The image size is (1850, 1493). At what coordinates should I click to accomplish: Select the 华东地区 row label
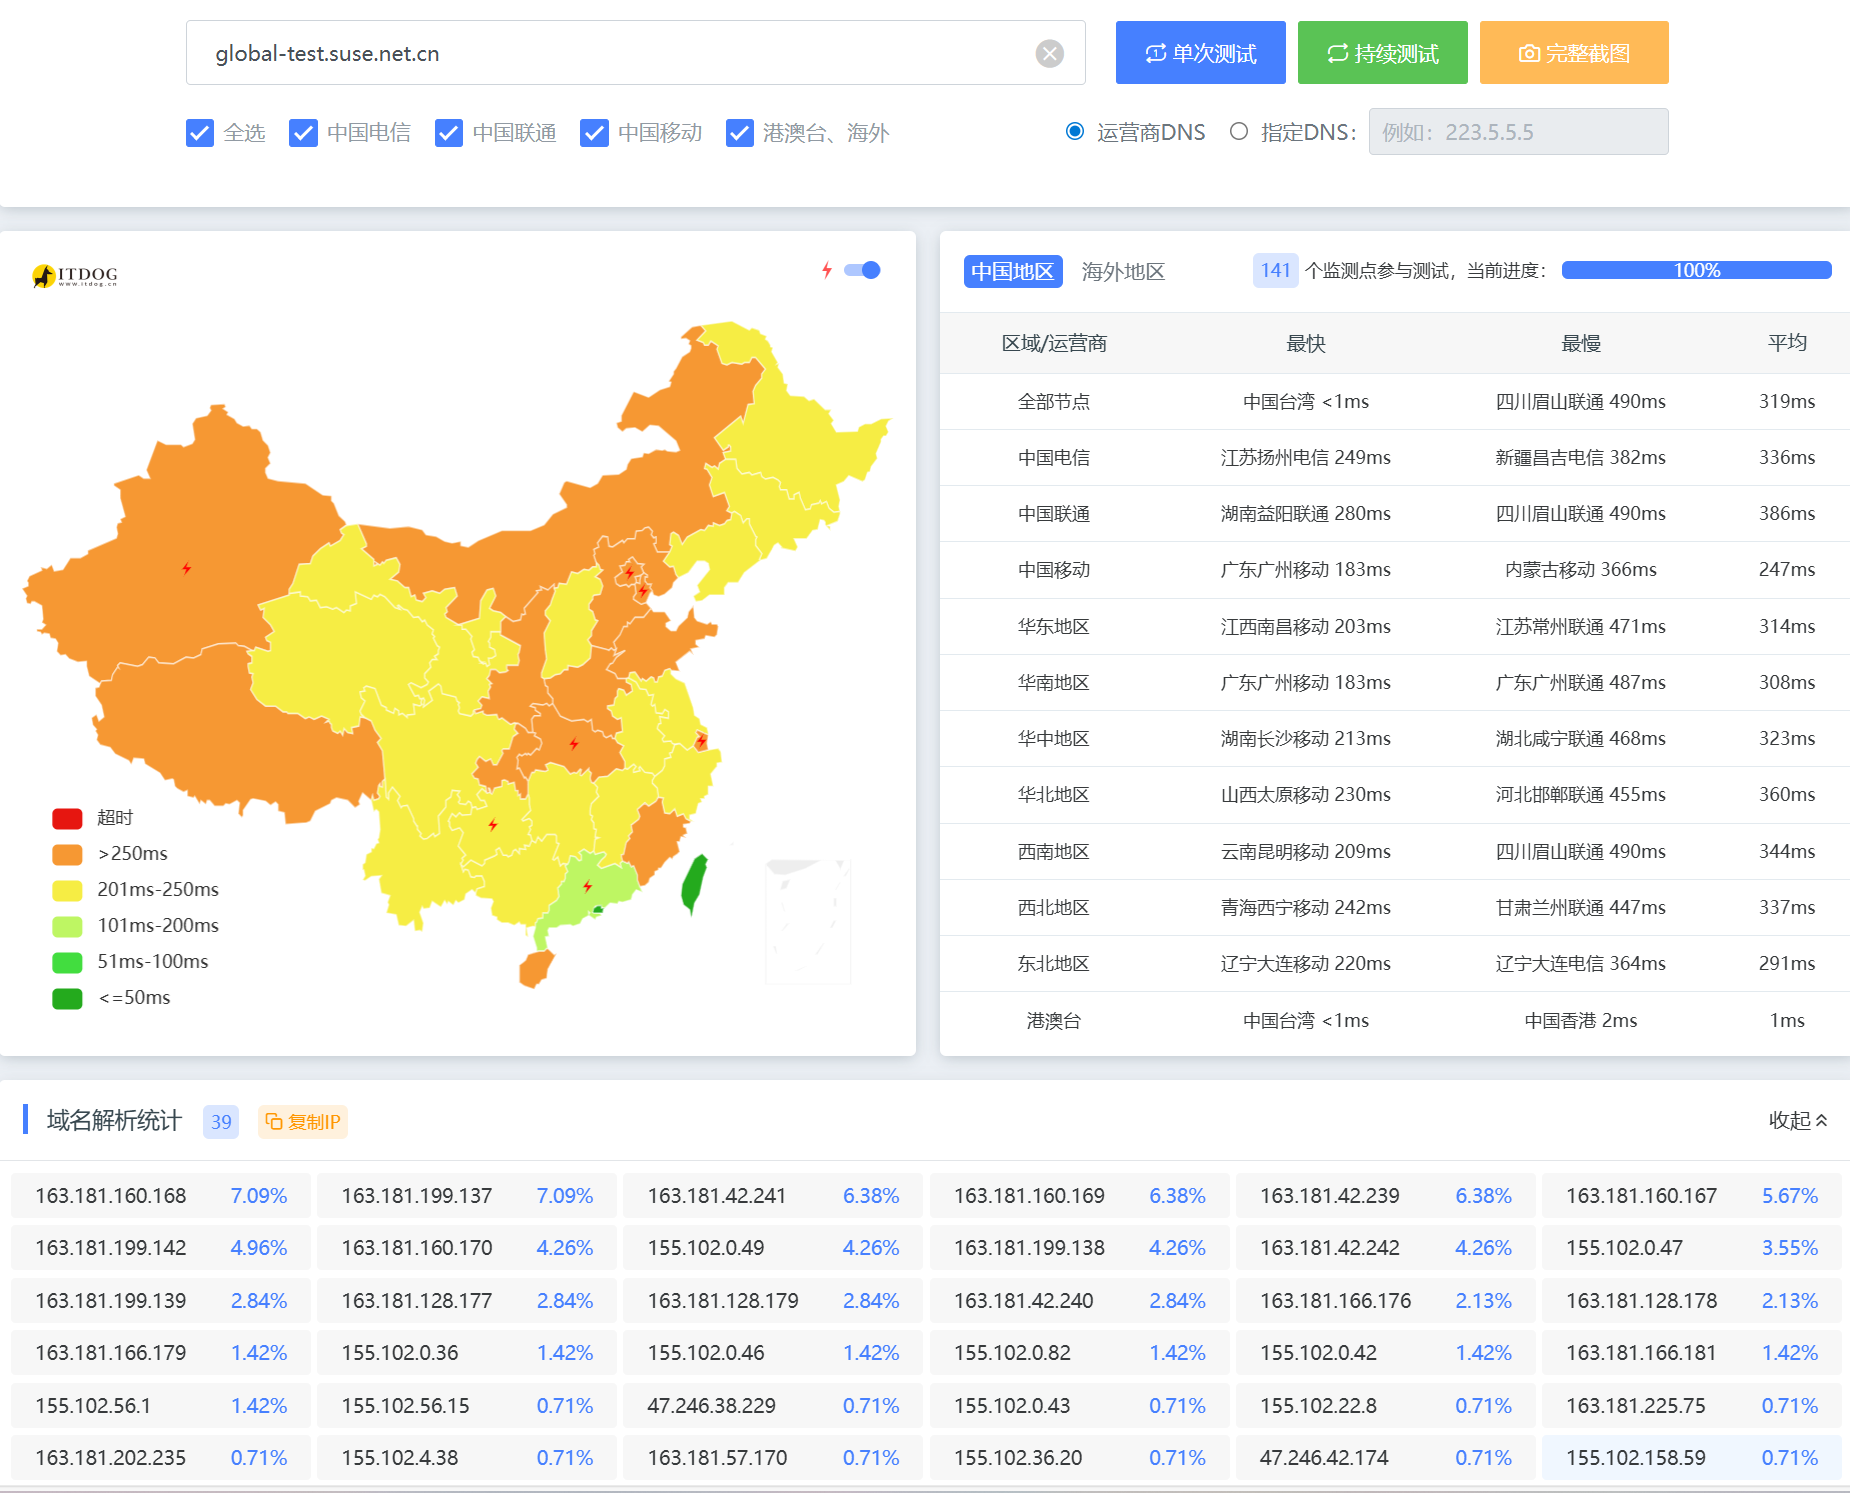tap(1053, 626)
